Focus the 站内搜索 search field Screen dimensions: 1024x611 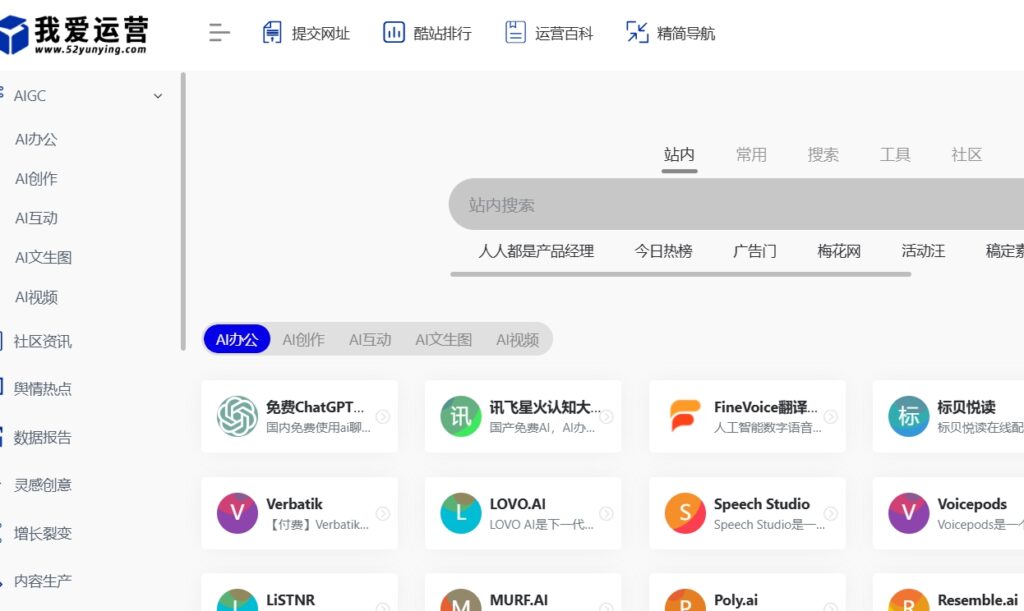[736, 204]
